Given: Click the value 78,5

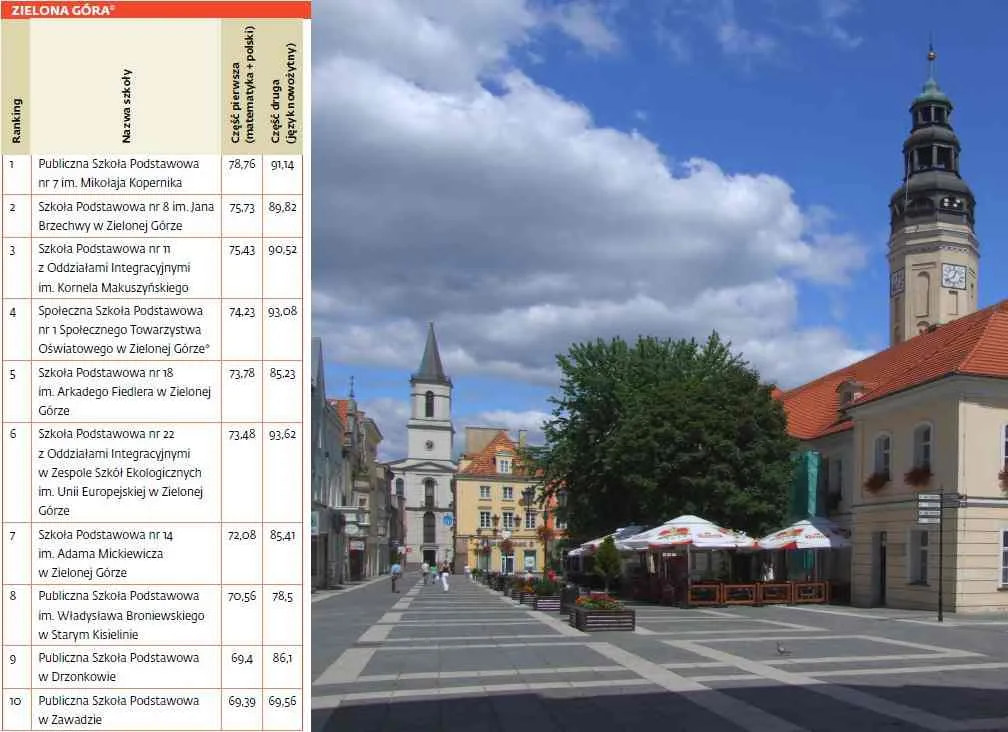Looking at the screenshot, I should [282, 597].
